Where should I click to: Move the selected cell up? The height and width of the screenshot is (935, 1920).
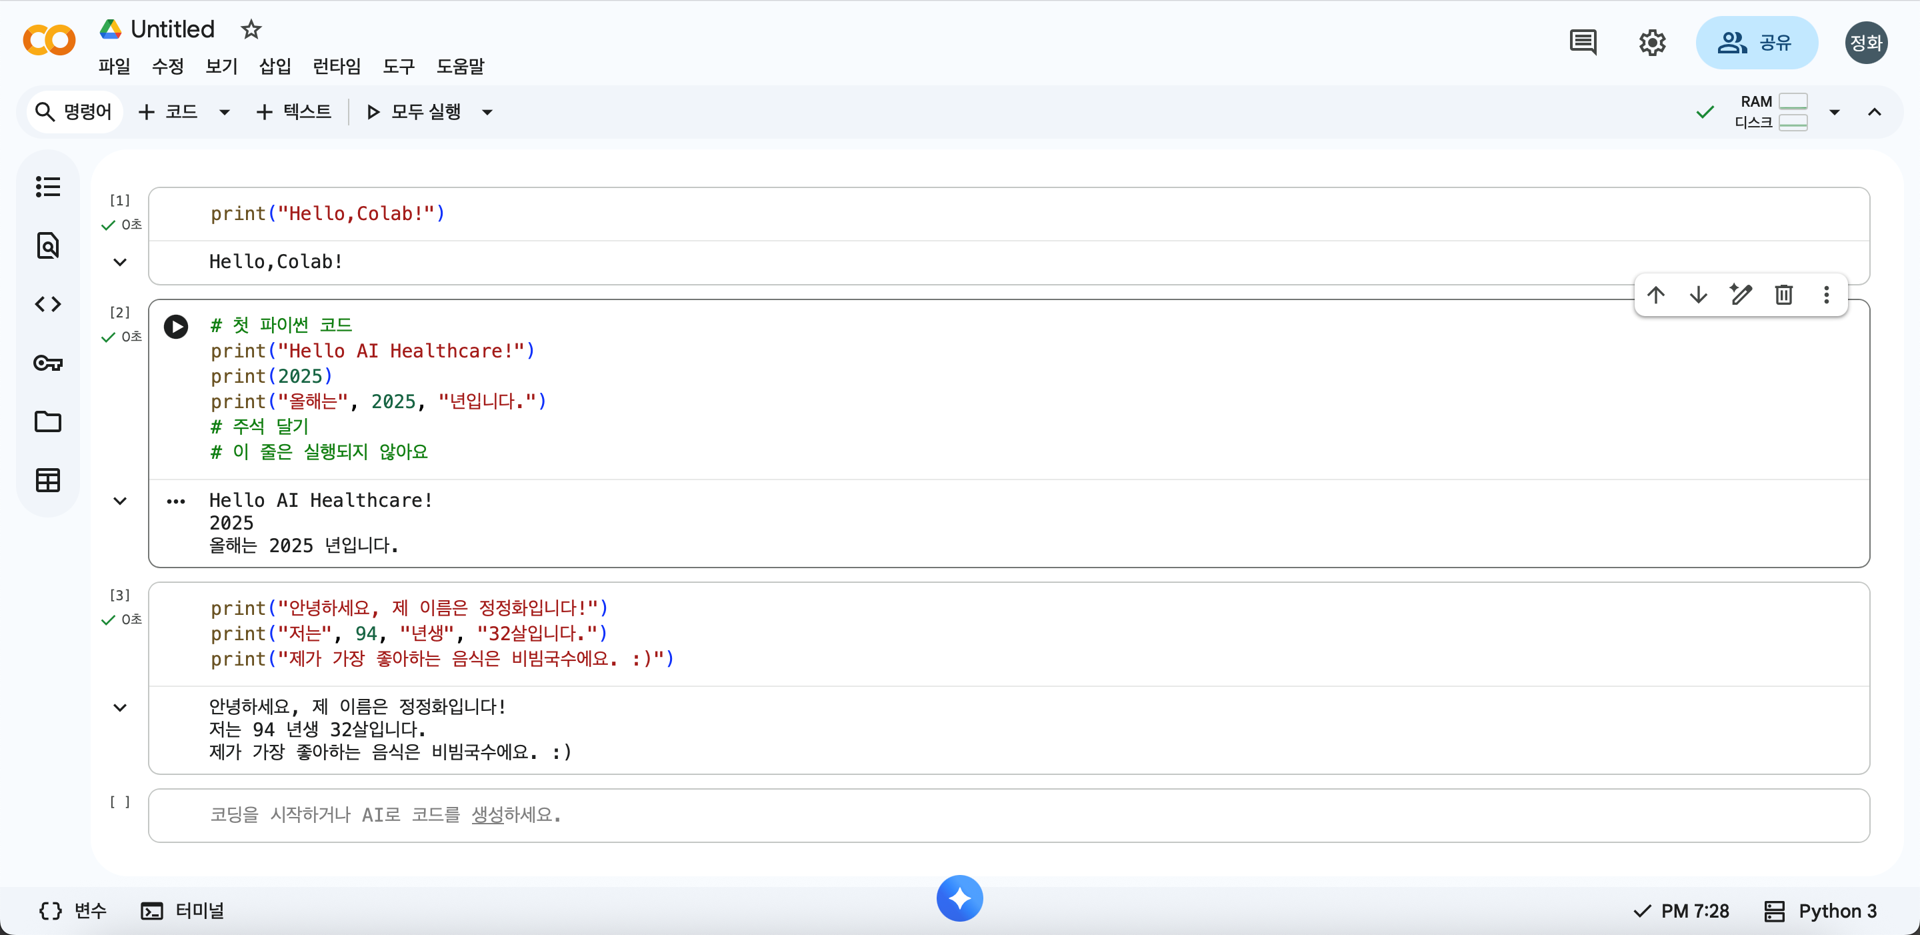1656,295
